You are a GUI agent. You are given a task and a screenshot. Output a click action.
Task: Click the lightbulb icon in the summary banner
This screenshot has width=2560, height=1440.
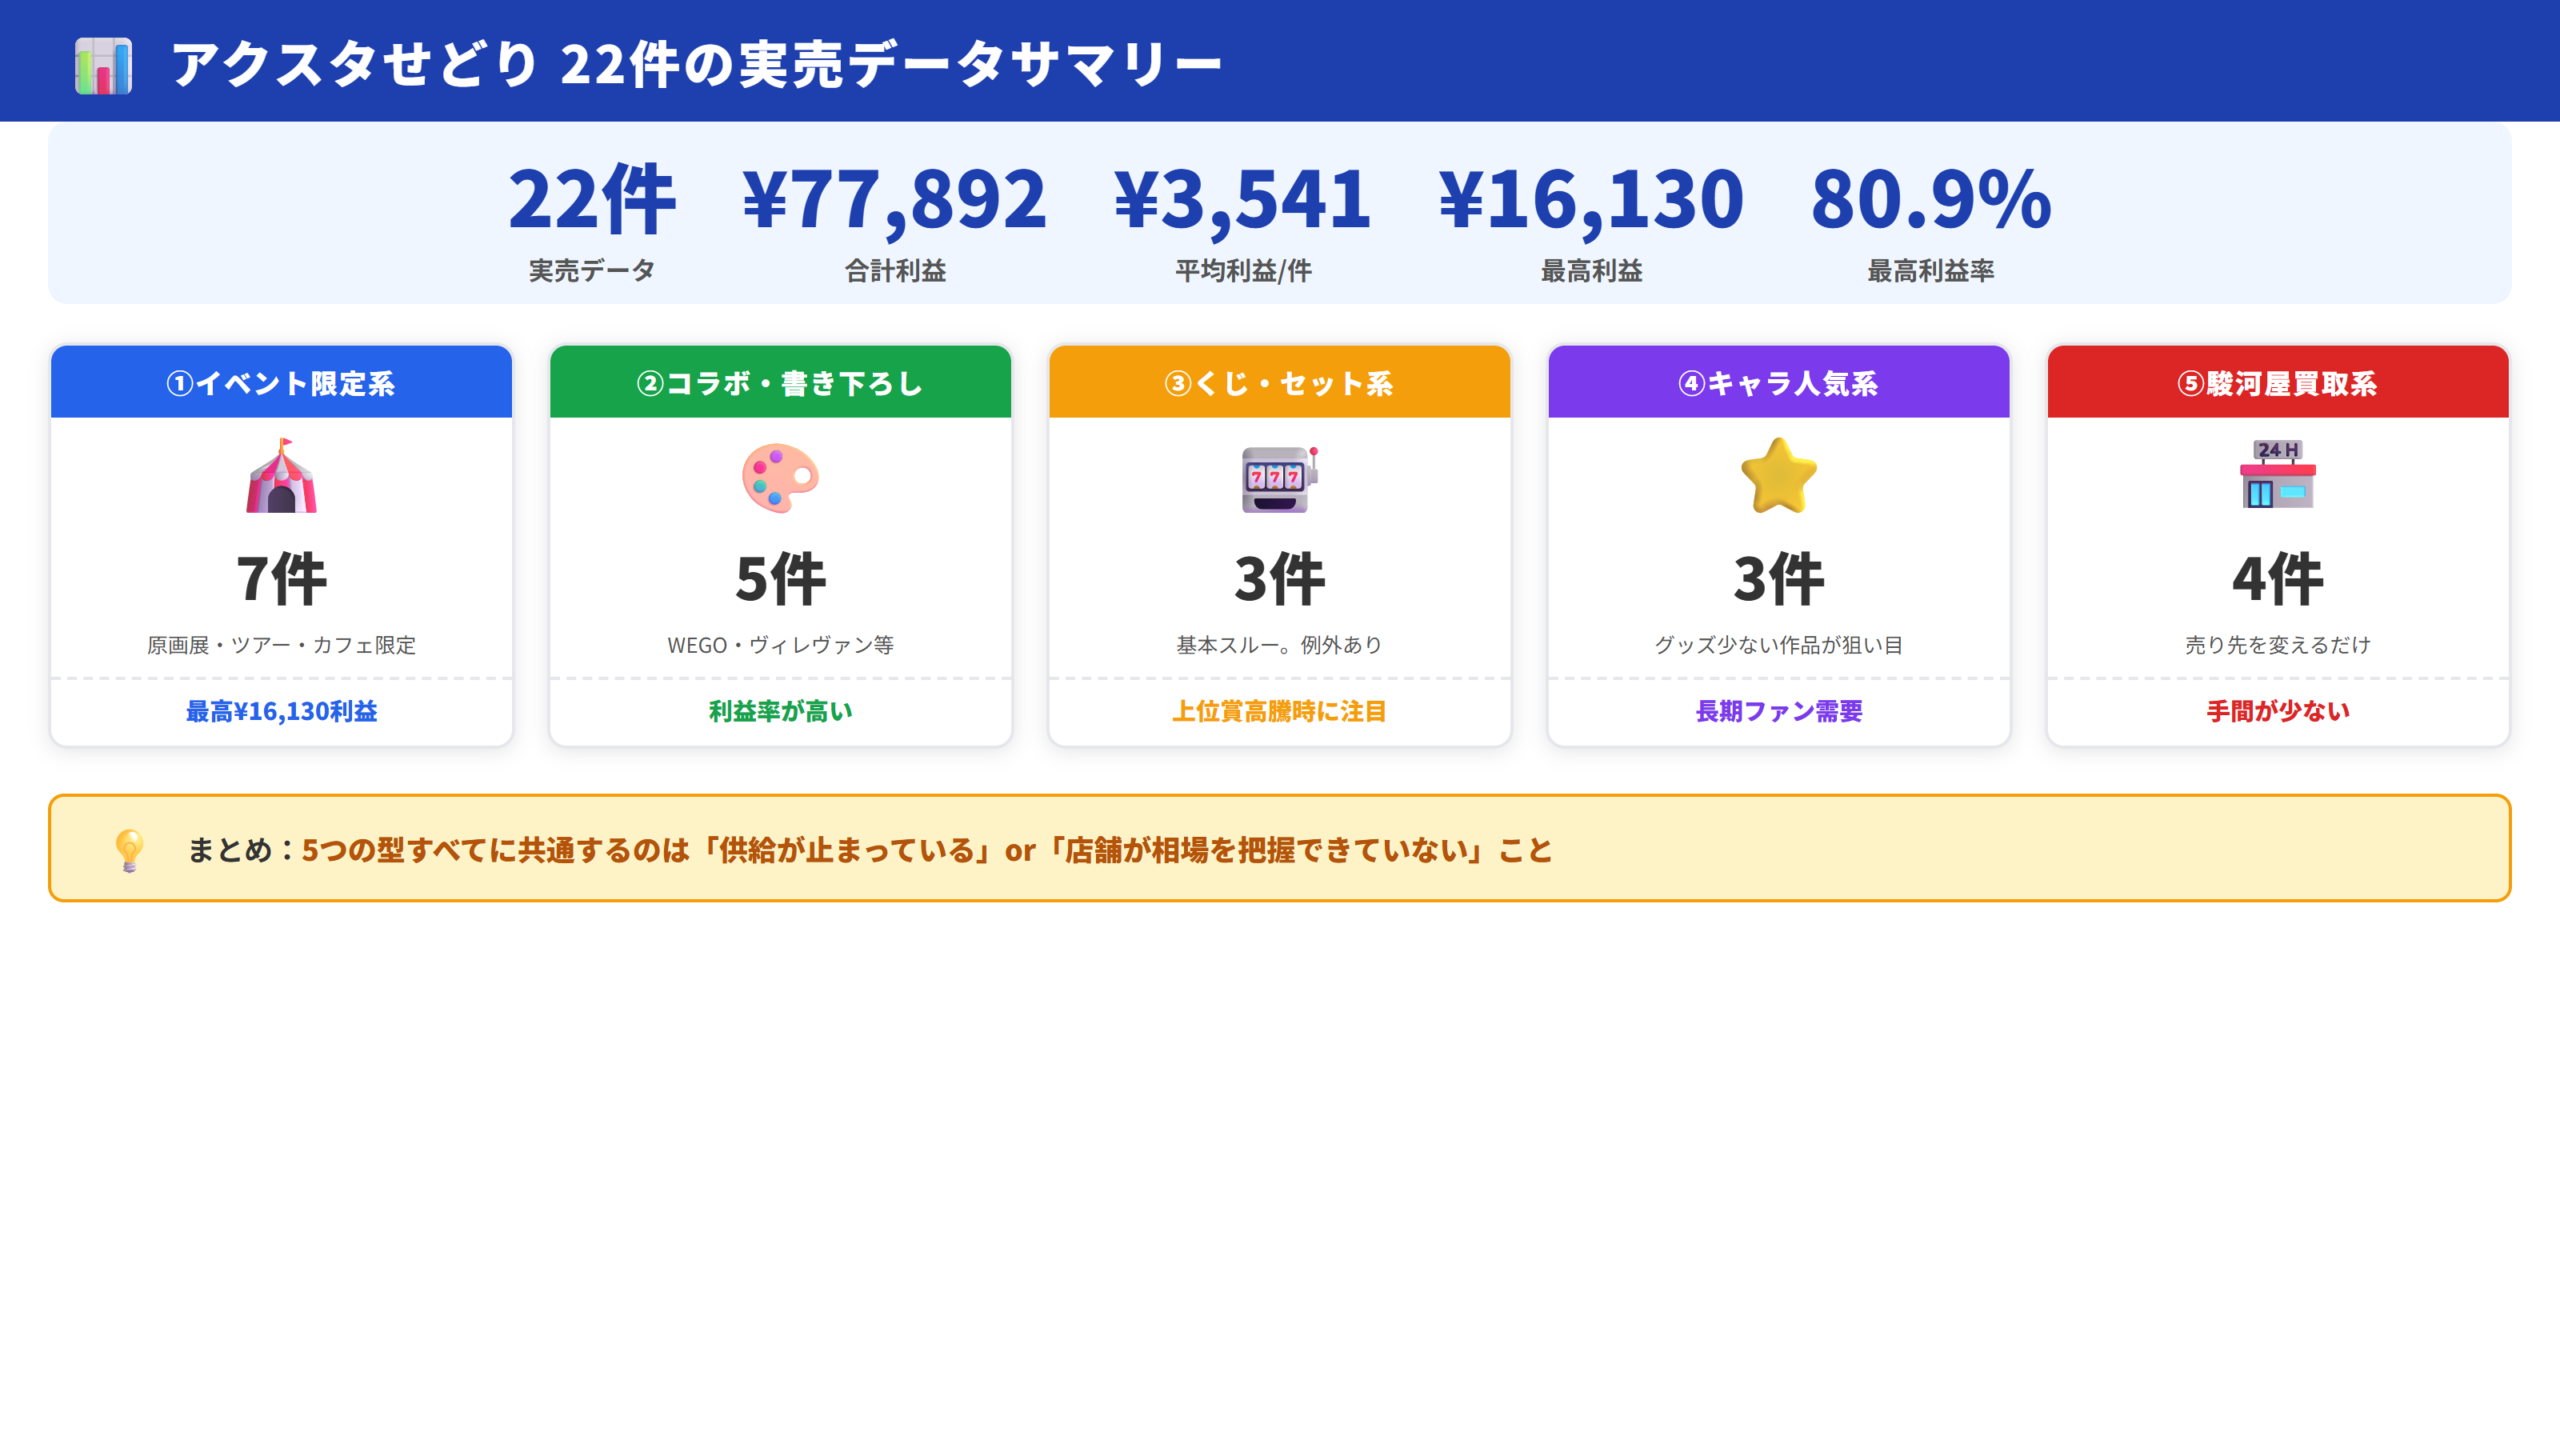130,849
